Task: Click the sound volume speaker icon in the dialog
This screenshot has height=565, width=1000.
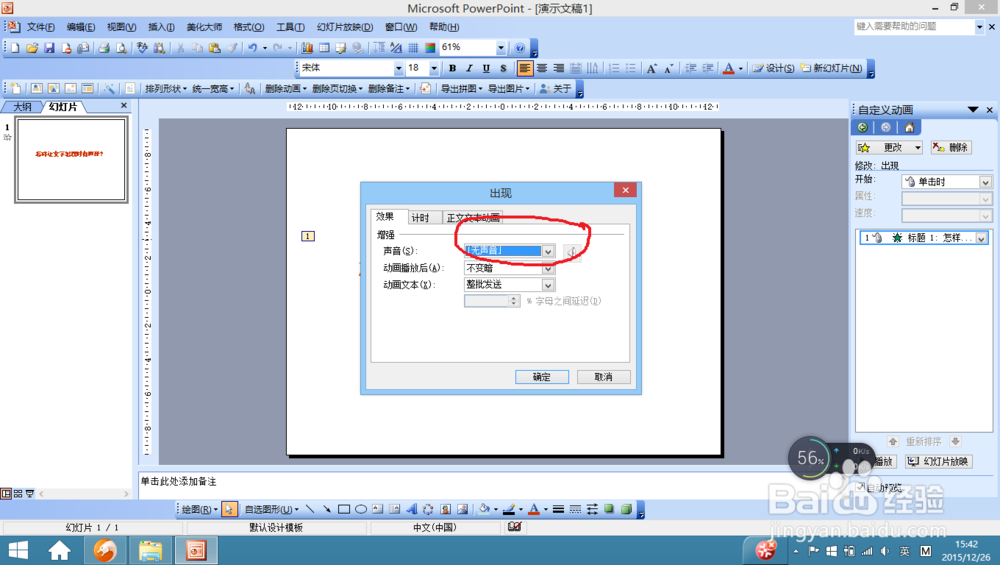Action: [x=571, y=252]
